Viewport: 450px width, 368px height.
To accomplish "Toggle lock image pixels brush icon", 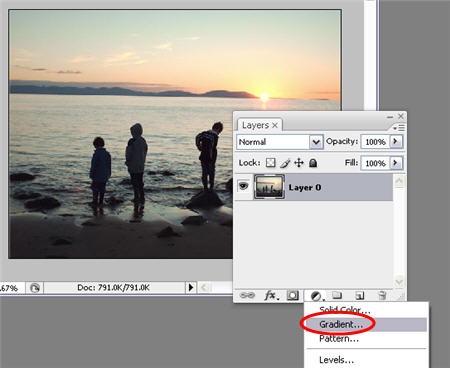I will point(285,163).
